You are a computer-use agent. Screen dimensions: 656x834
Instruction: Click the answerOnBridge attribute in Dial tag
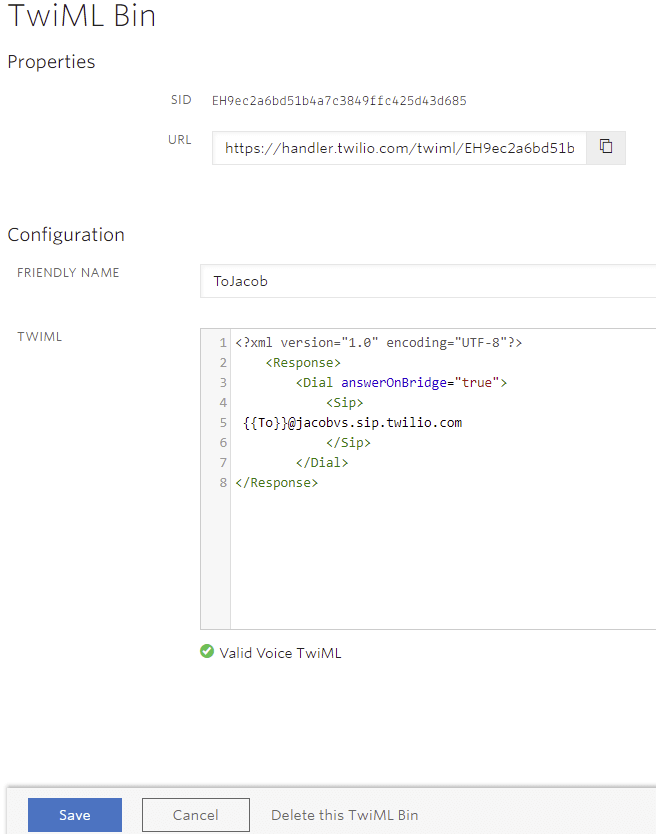click(394, 382)
